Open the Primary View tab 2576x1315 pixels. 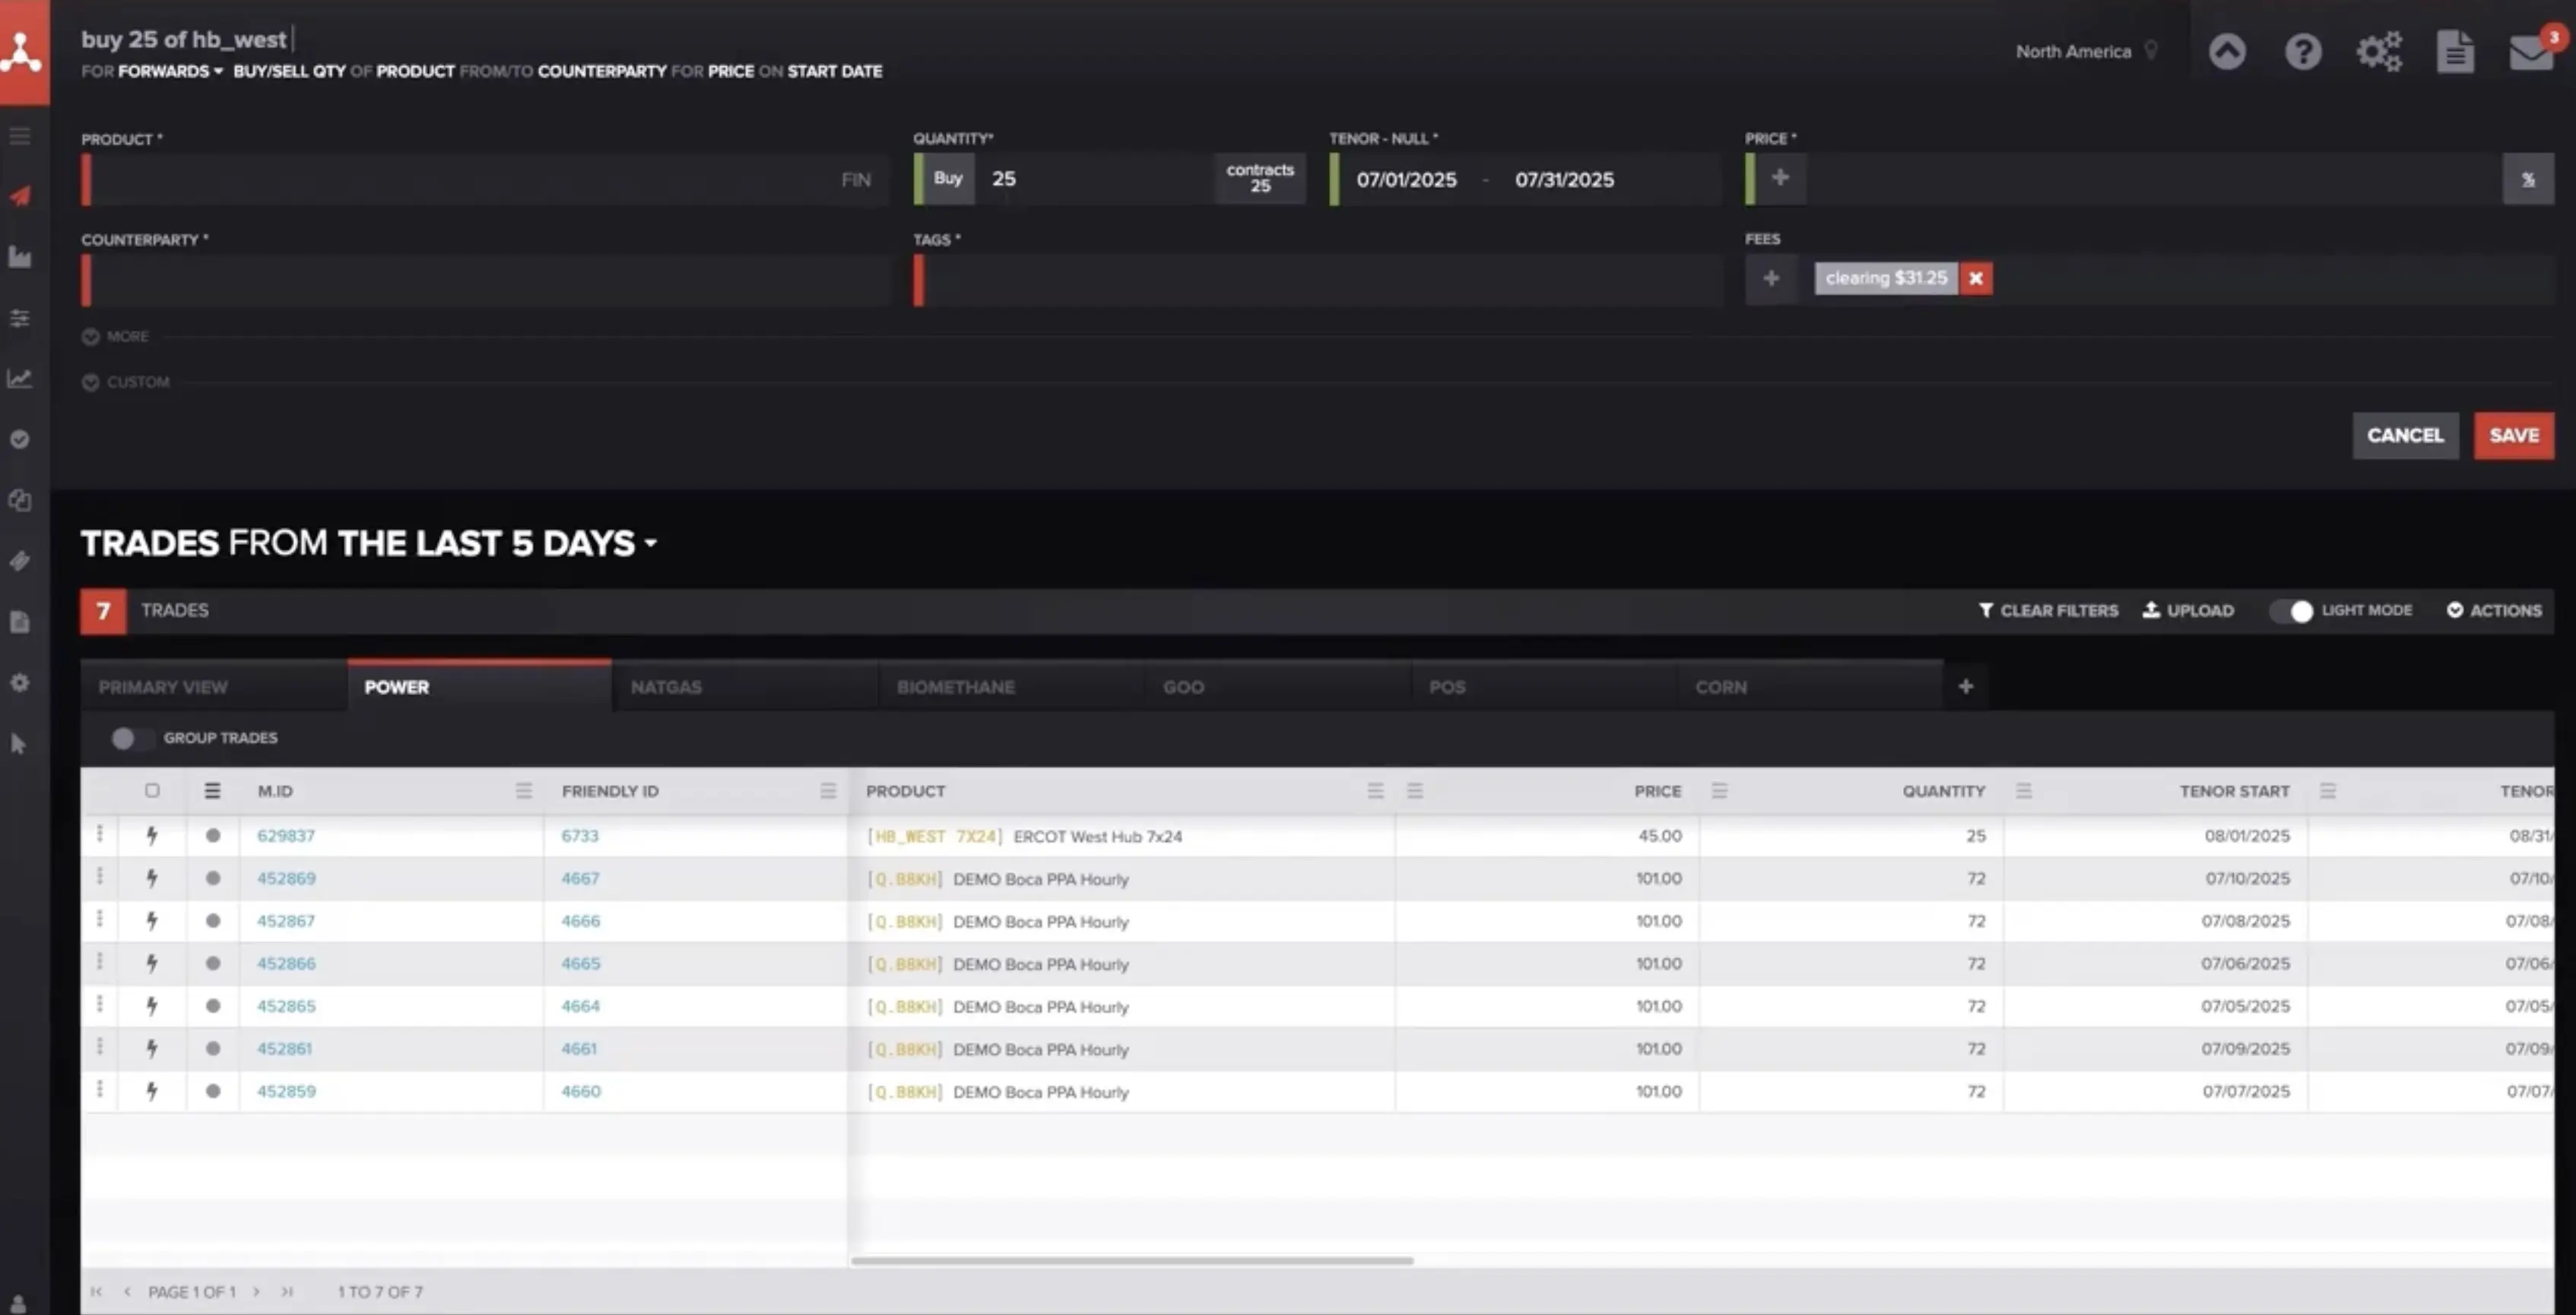click(163, 688)
